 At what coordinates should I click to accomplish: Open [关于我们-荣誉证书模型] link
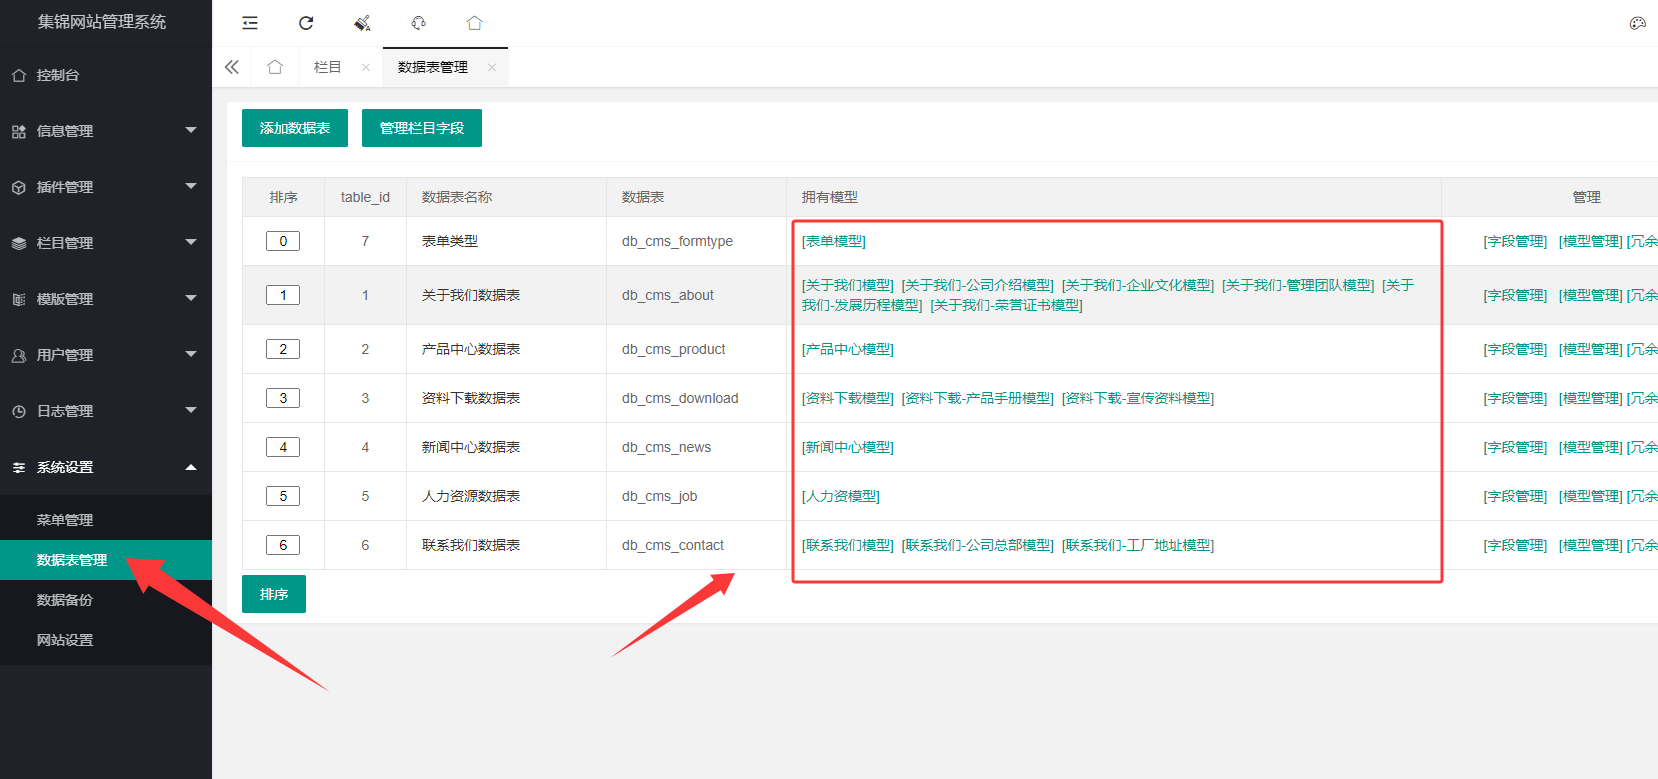tap(1006, 305)
